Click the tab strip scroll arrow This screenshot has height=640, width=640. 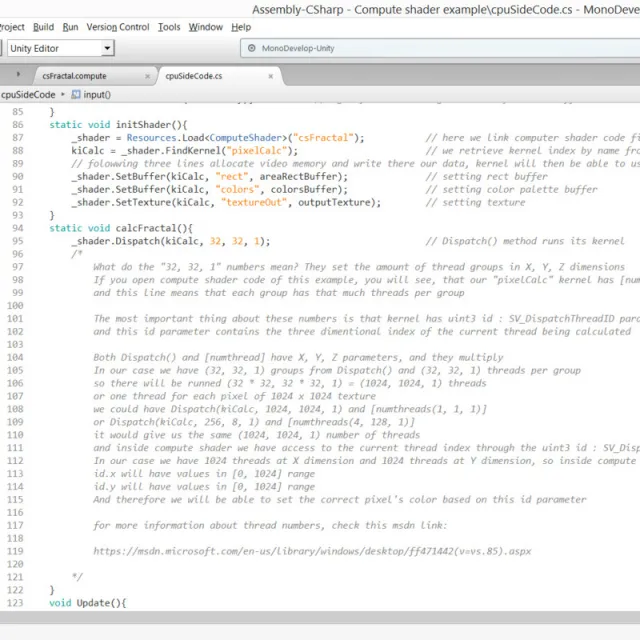tap(18, 74)
